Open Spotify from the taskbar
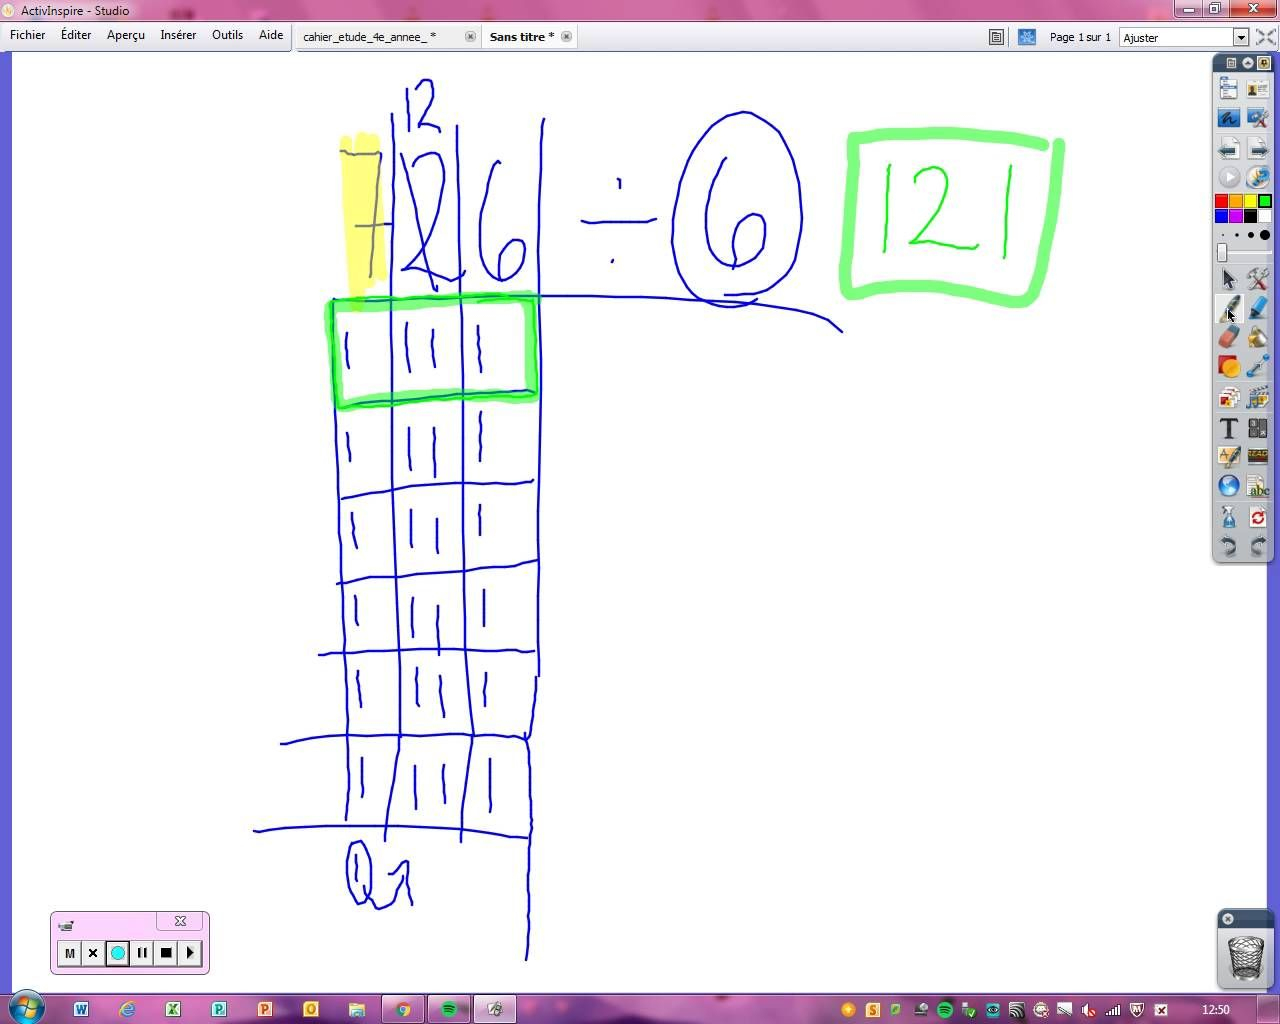Viewport: 1280px width, 1024px height. 449,1009
